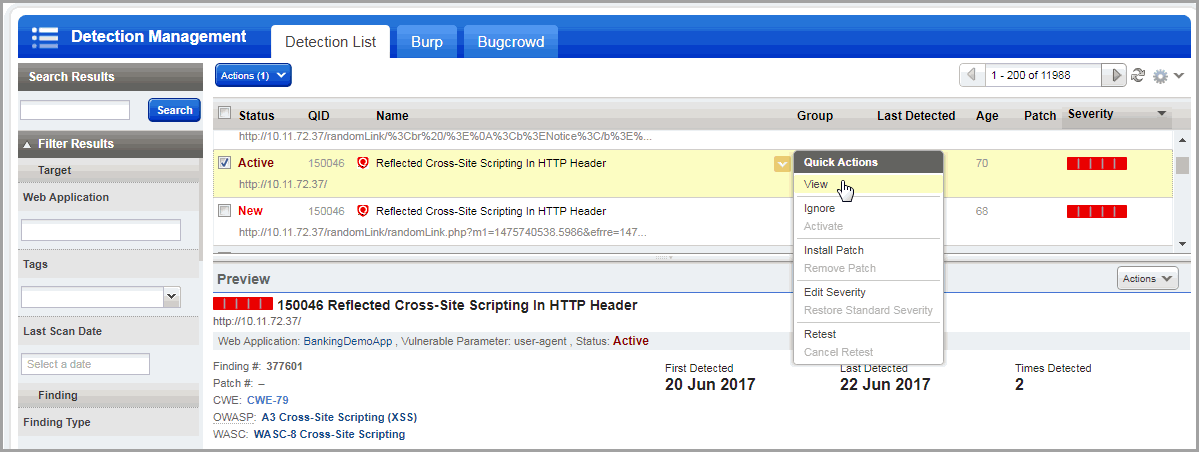Click shield icon on Active detection row
The image size is (1199, 452).
(x=364, y=163)
